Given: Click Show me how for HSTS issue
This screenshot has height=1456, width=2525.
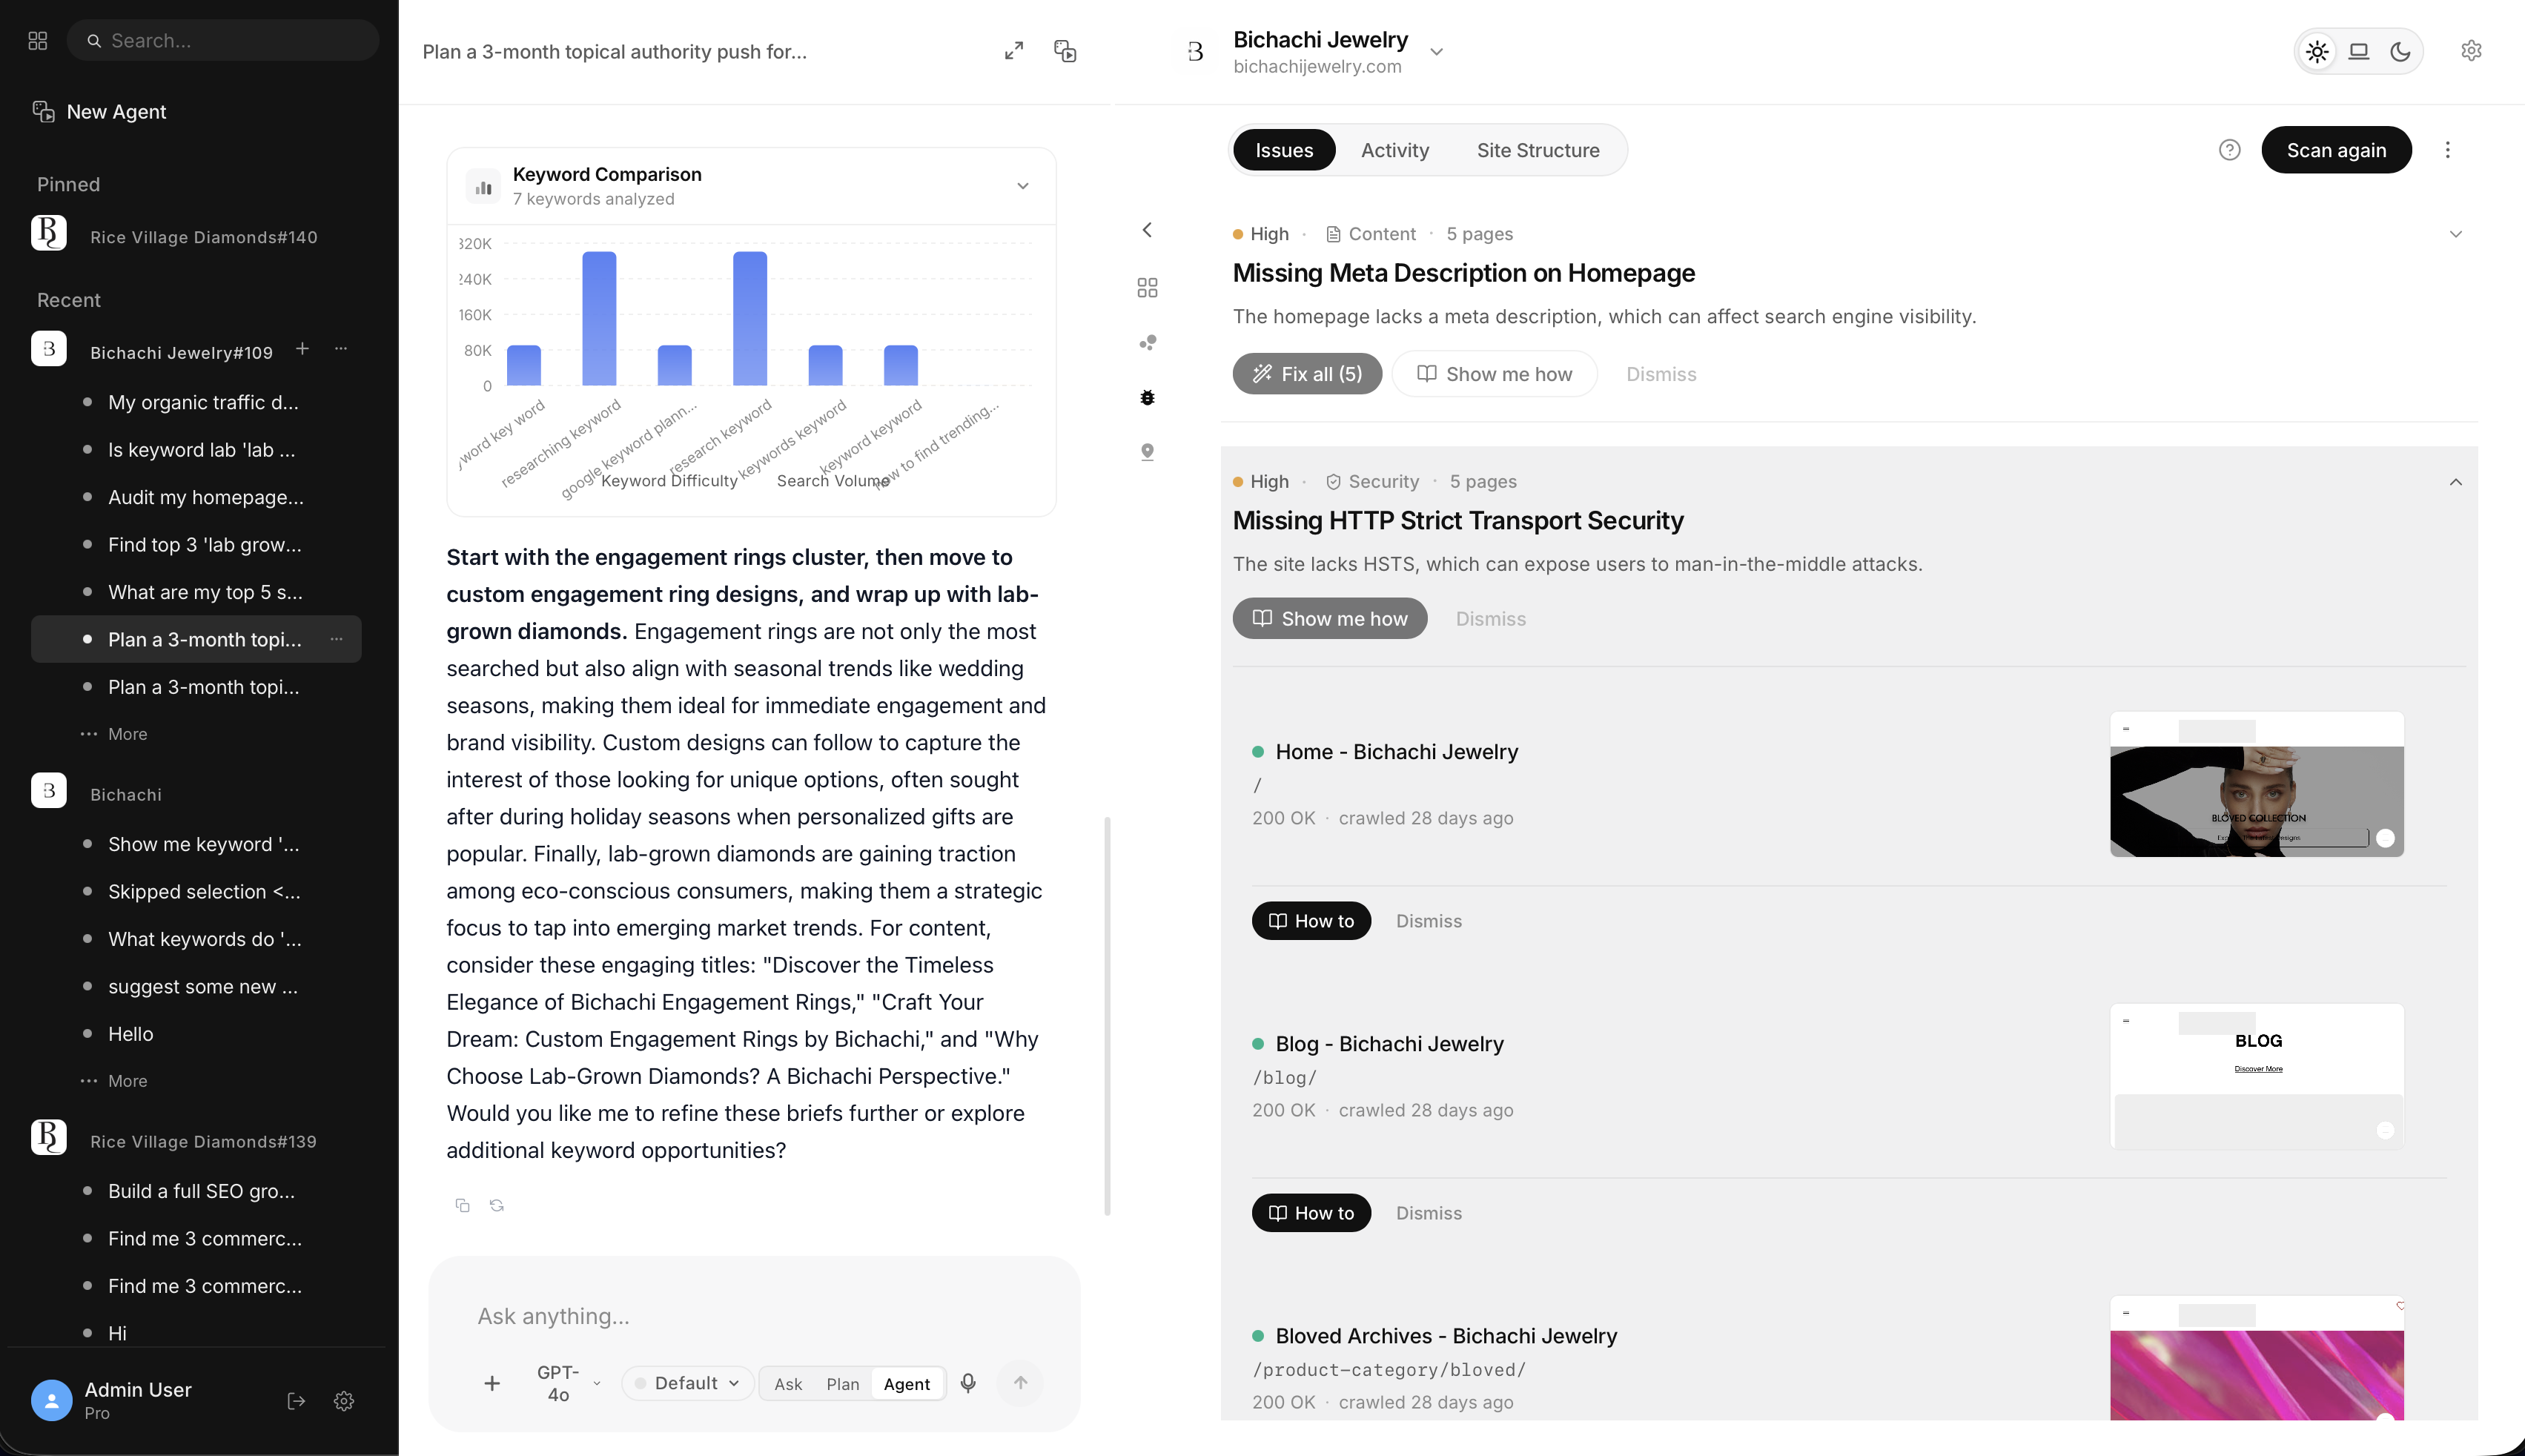Looking at the screenshot, I should [x=1330, y=619].
